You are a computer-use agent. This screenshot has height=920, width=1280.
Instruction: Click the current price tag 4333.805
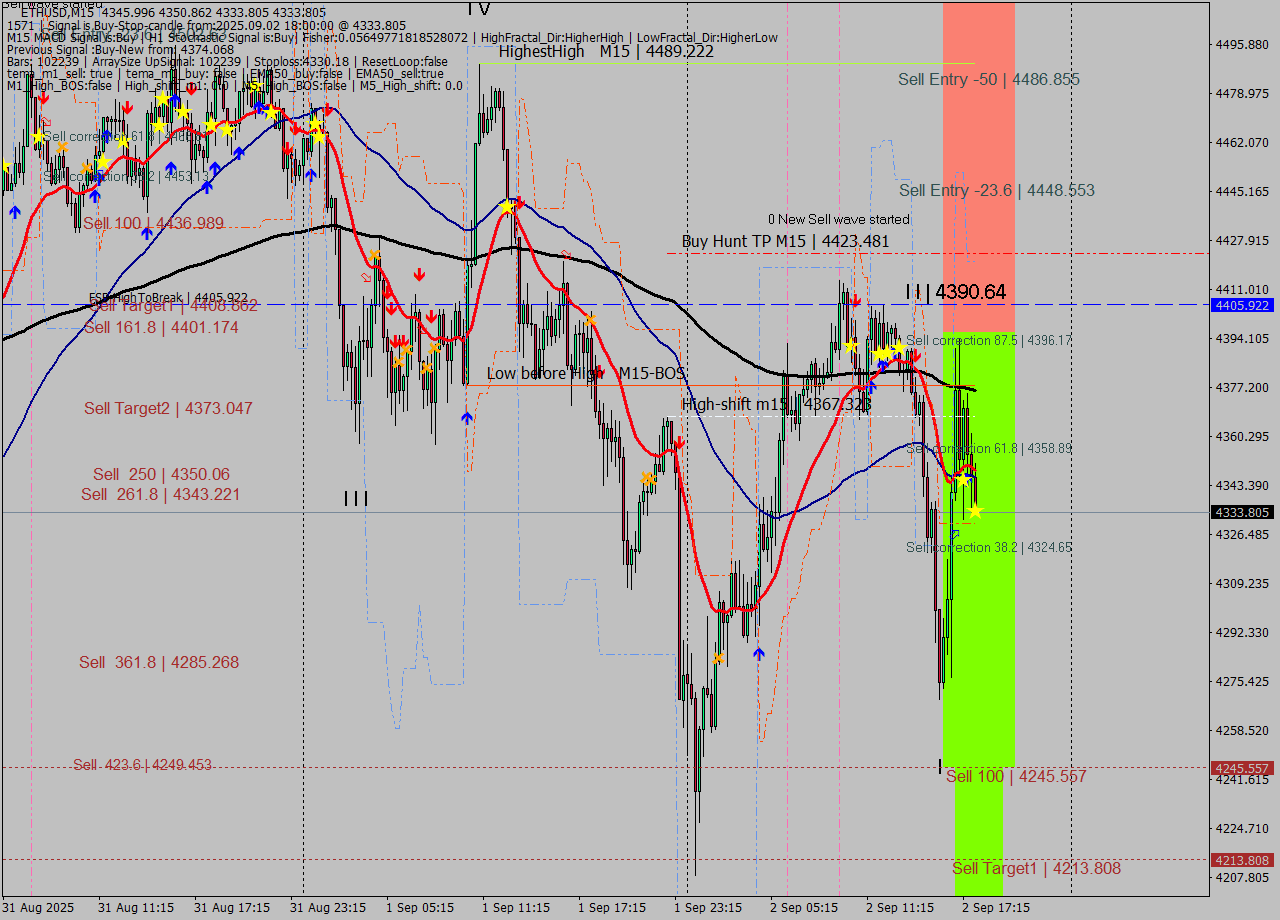click(1242, 512)
